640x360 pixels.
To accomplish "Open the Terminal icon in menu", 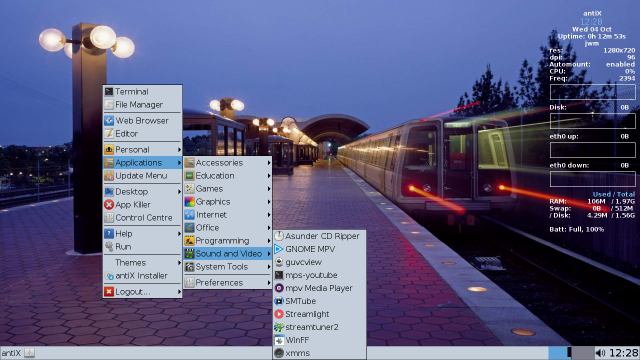I will click(x=109, y=91).
